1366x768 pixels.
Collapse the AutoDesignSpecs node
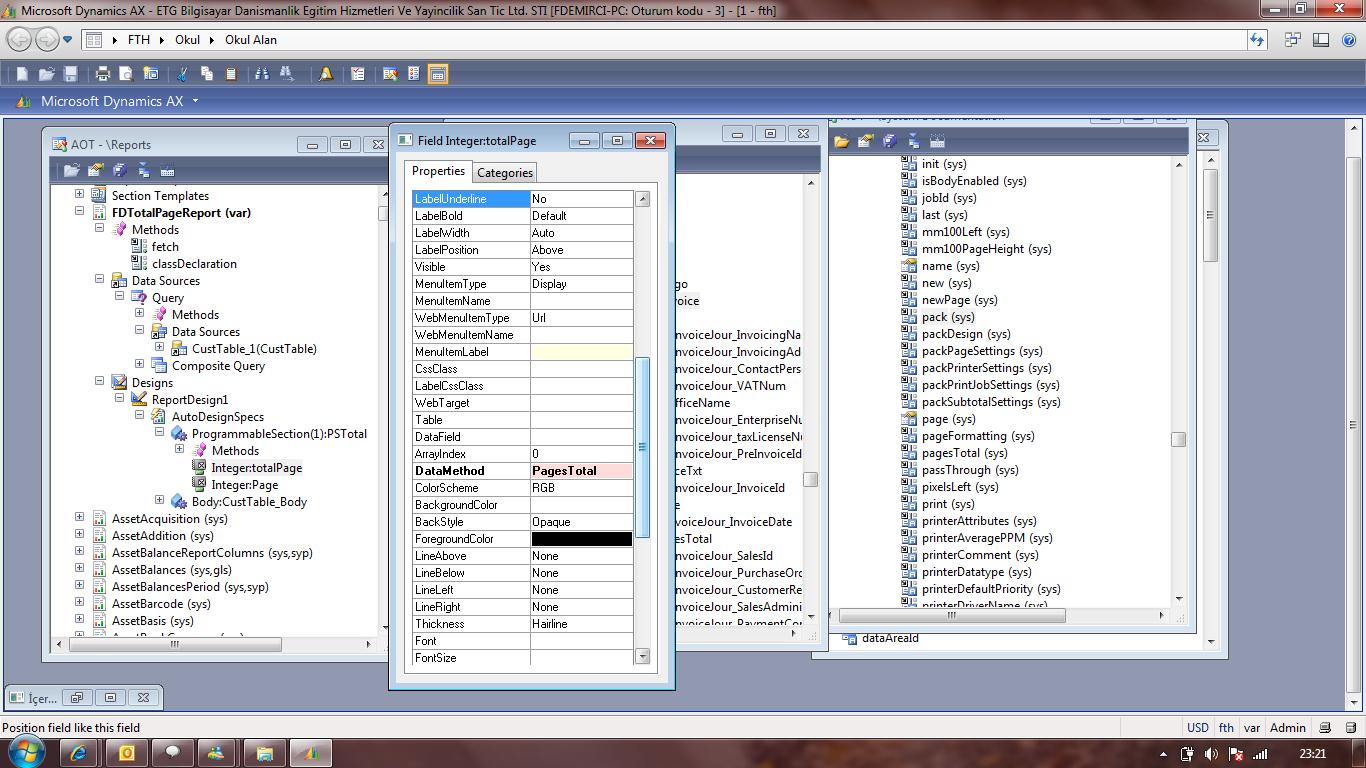(139, 416)
